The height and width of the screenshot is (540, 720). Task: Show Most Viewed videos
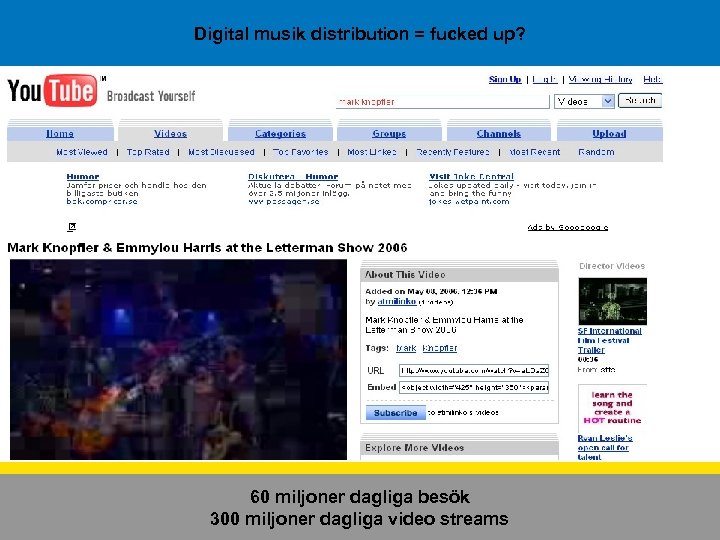82,152
